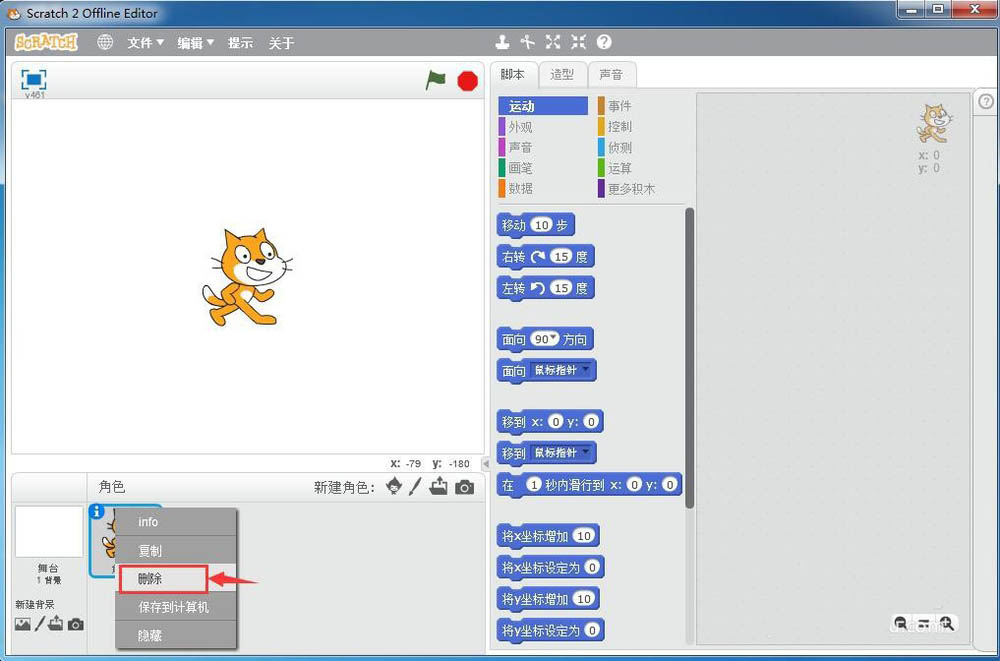Switch to the 声音 tab
1000x661 pixels.
coord(613,74)
